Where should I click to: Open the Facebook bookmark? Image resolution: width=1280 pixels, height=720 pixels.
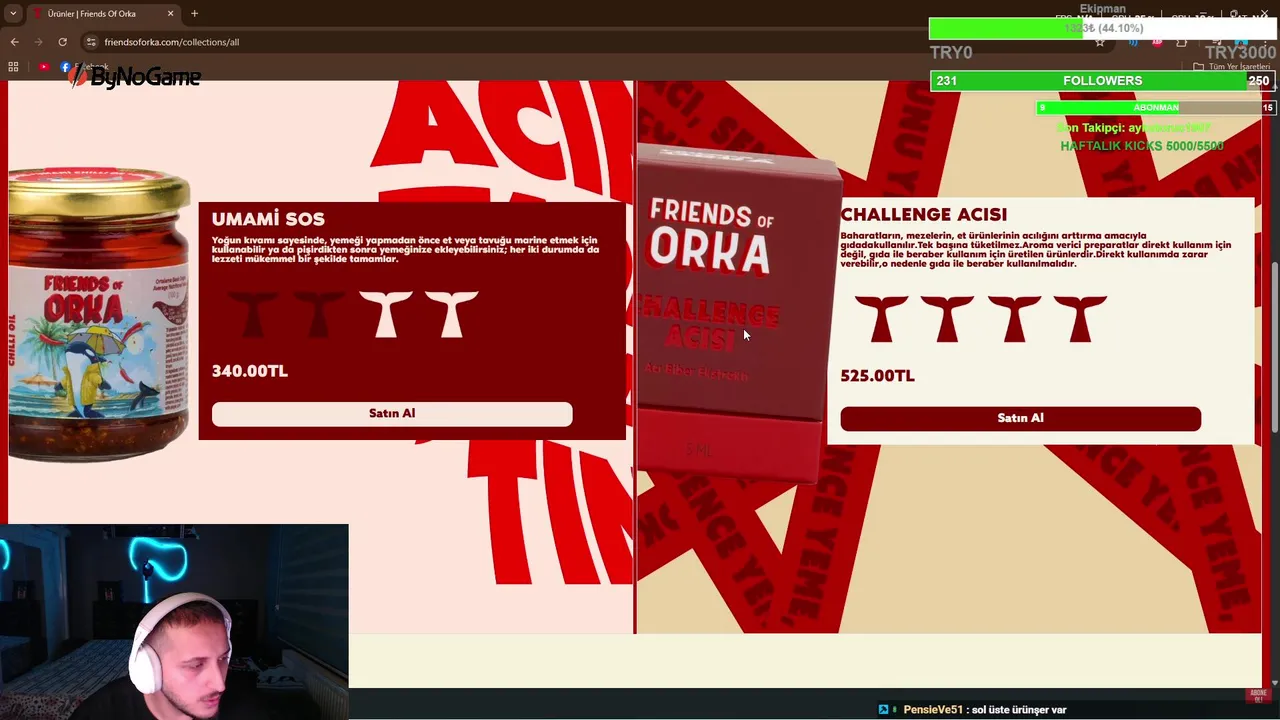84,67
